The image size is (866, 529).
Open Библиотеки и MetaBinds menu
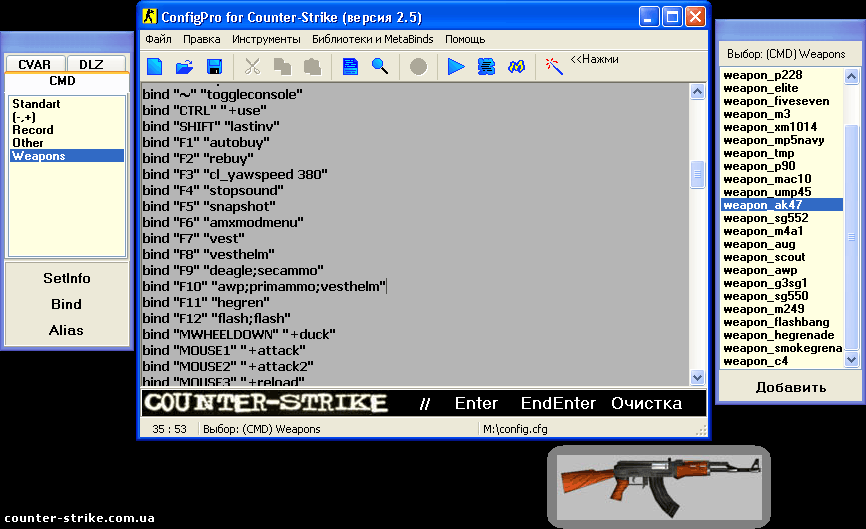point(373,39)
